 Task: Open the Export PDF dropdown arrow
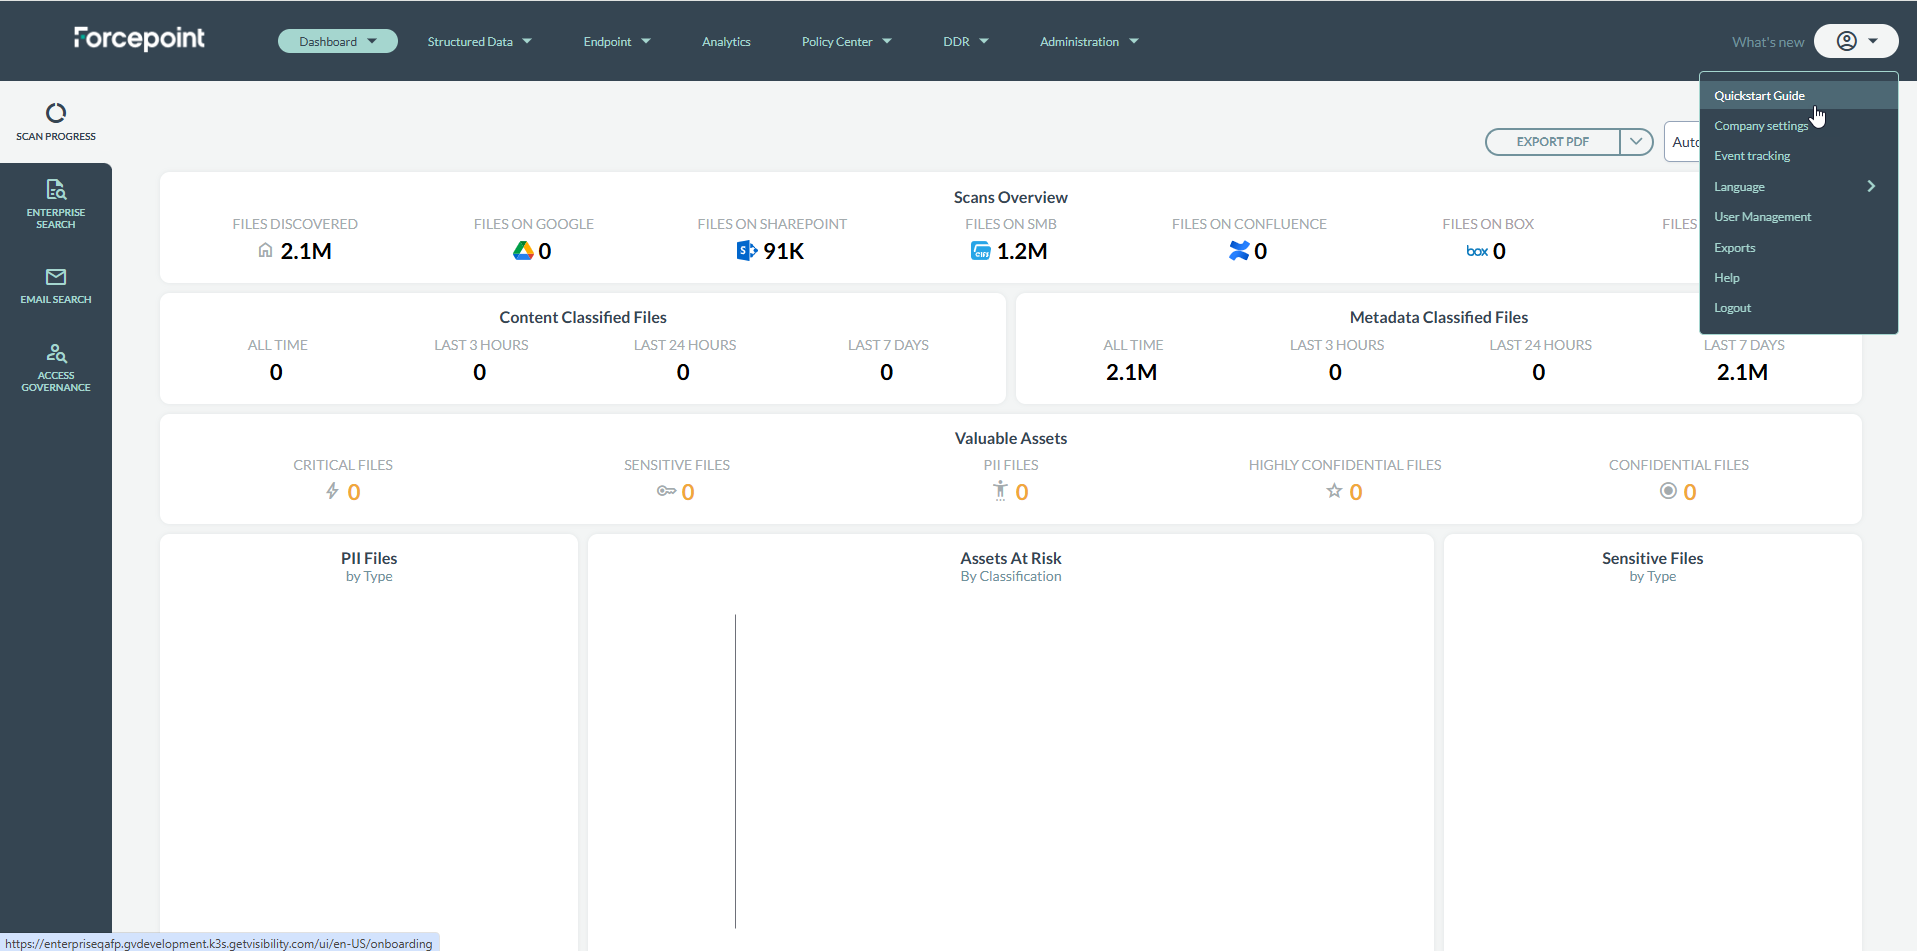pos(1636,142)
